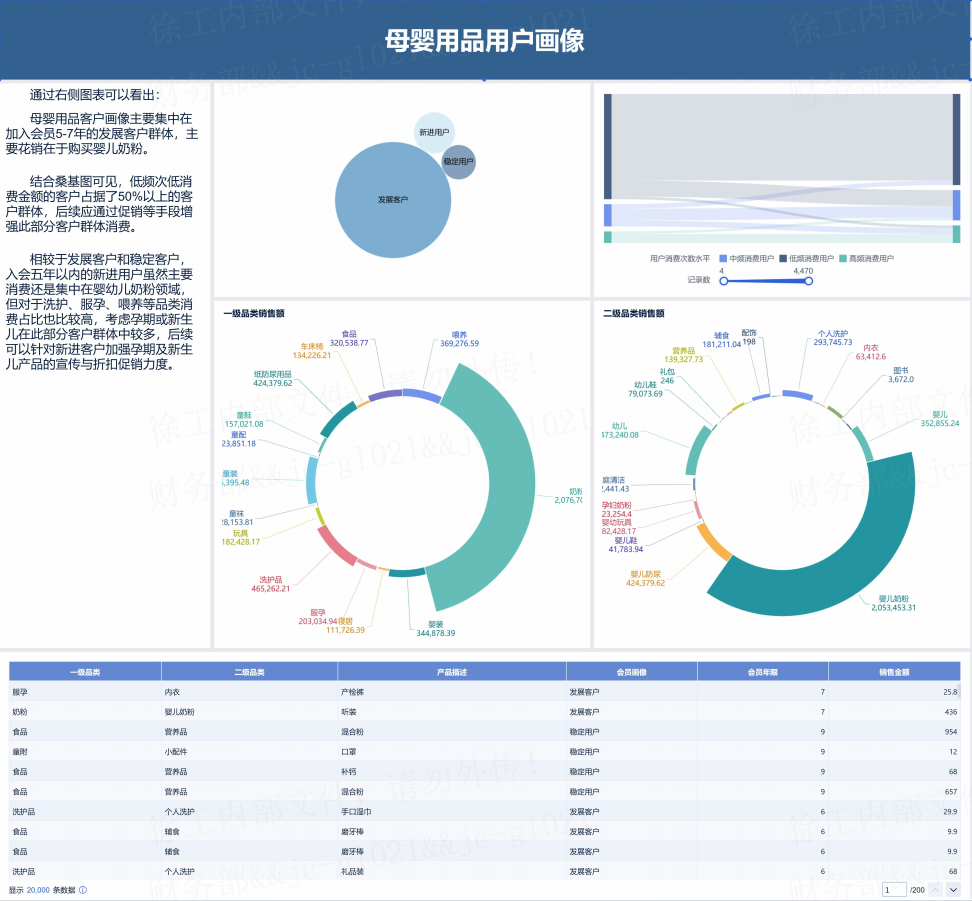The image size is (972, 901).
Task: Toggle 中频消费用户 legend item
Action: tap(747, 258)
